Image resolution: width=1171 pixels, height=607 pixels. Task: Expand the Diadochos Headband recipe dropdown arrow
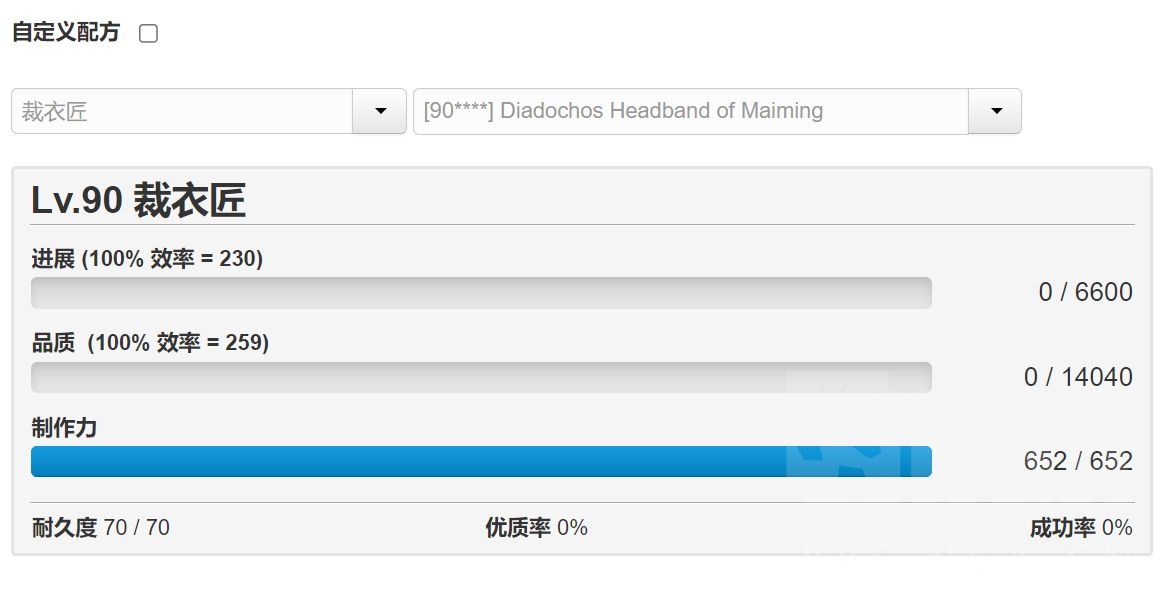(995, 111)
